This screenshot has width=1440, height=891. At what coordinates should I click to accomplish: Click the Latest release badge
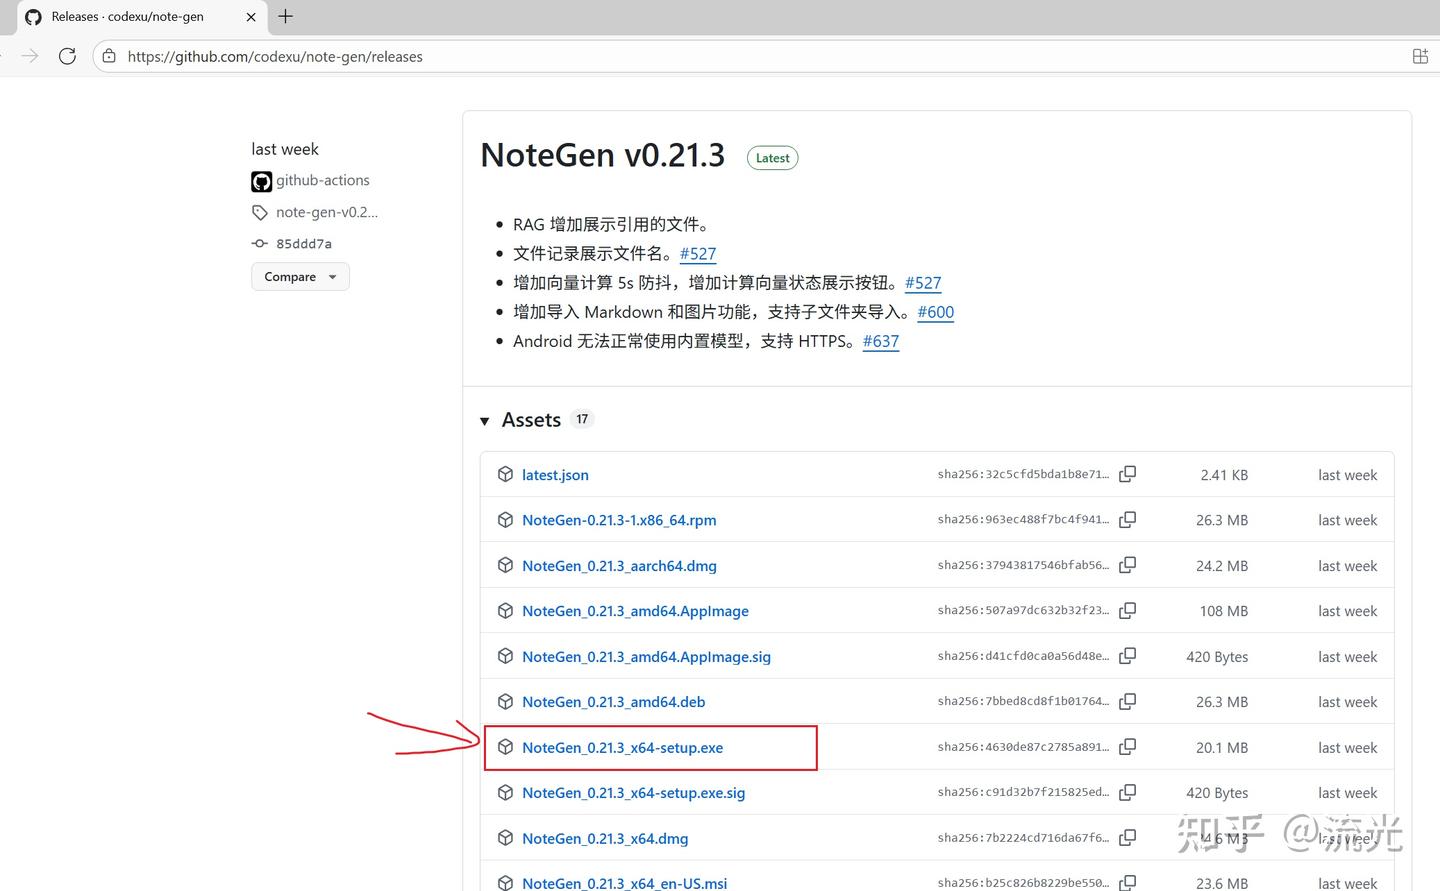(772, 157)
